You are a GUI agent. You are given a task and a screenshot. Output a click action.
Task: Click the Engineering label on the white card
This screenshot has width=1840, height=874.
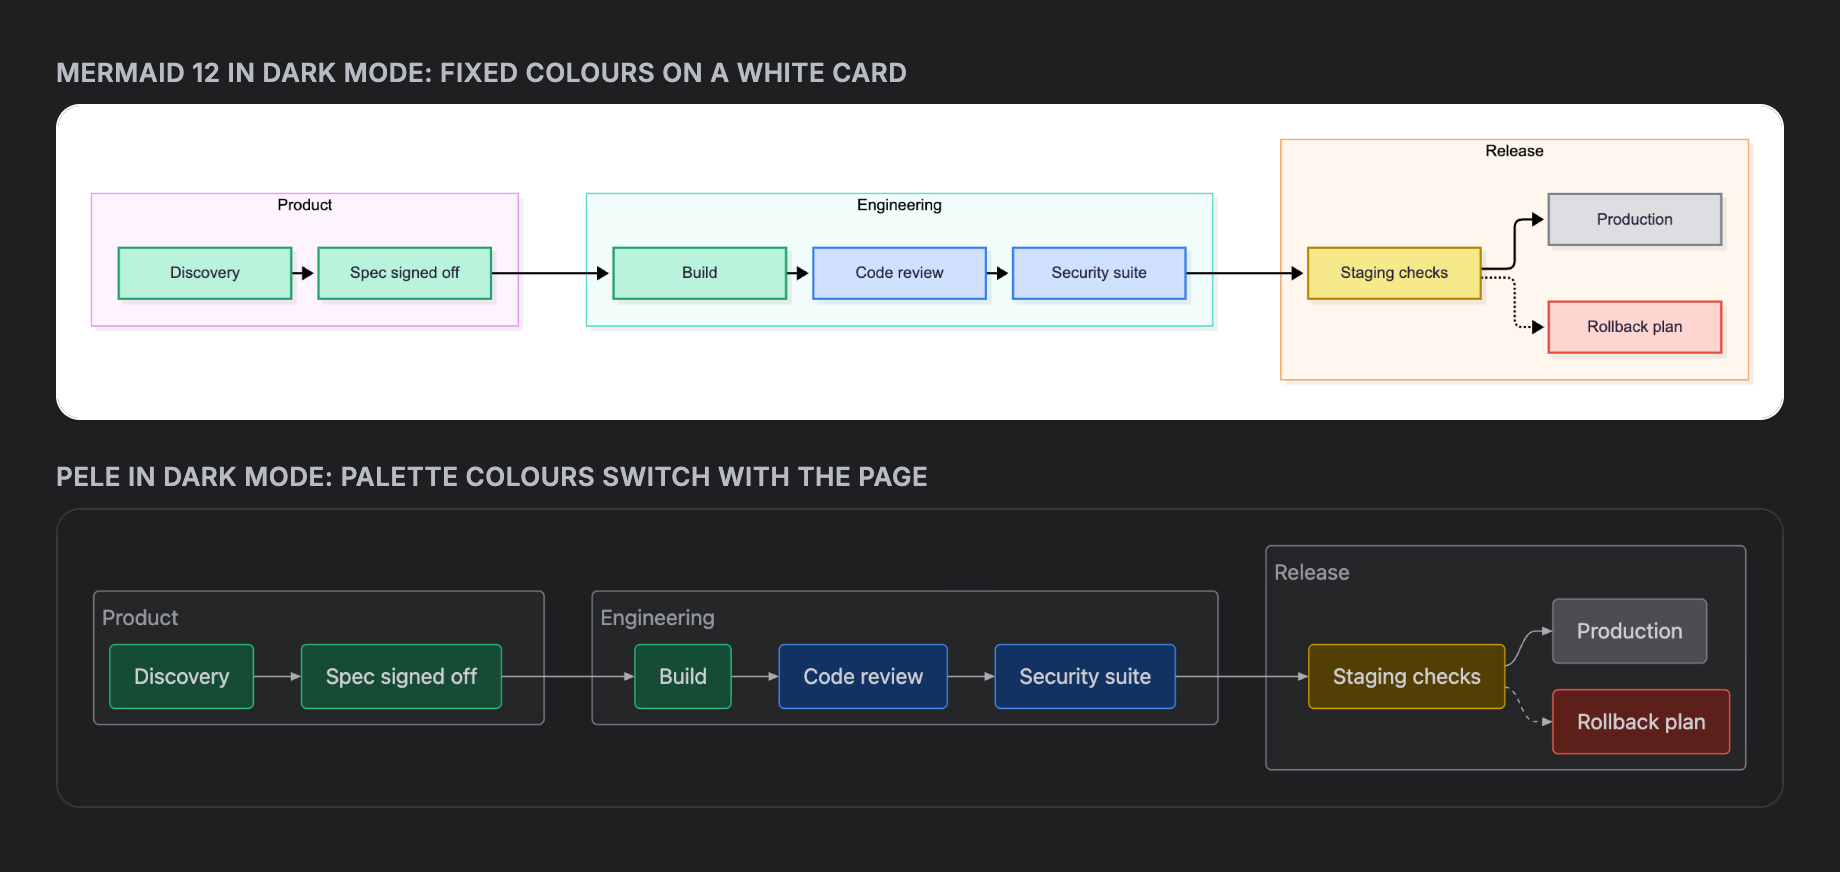(x=899, y=205)
